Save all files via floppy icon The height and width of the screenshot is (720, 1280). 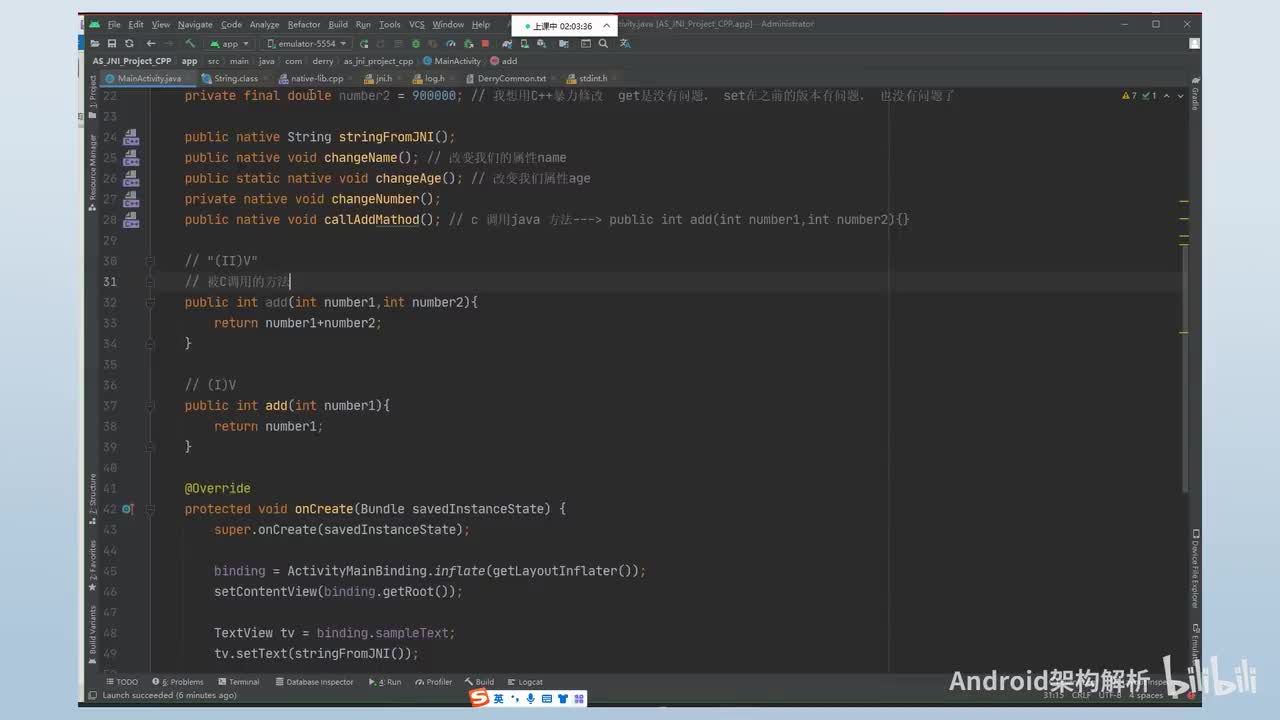tap(112, 44)
